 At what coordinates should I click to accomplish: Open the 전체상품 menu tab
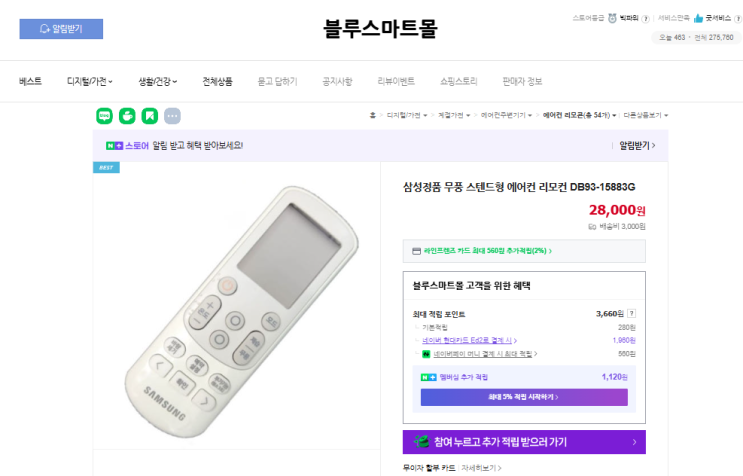(217, 81)
